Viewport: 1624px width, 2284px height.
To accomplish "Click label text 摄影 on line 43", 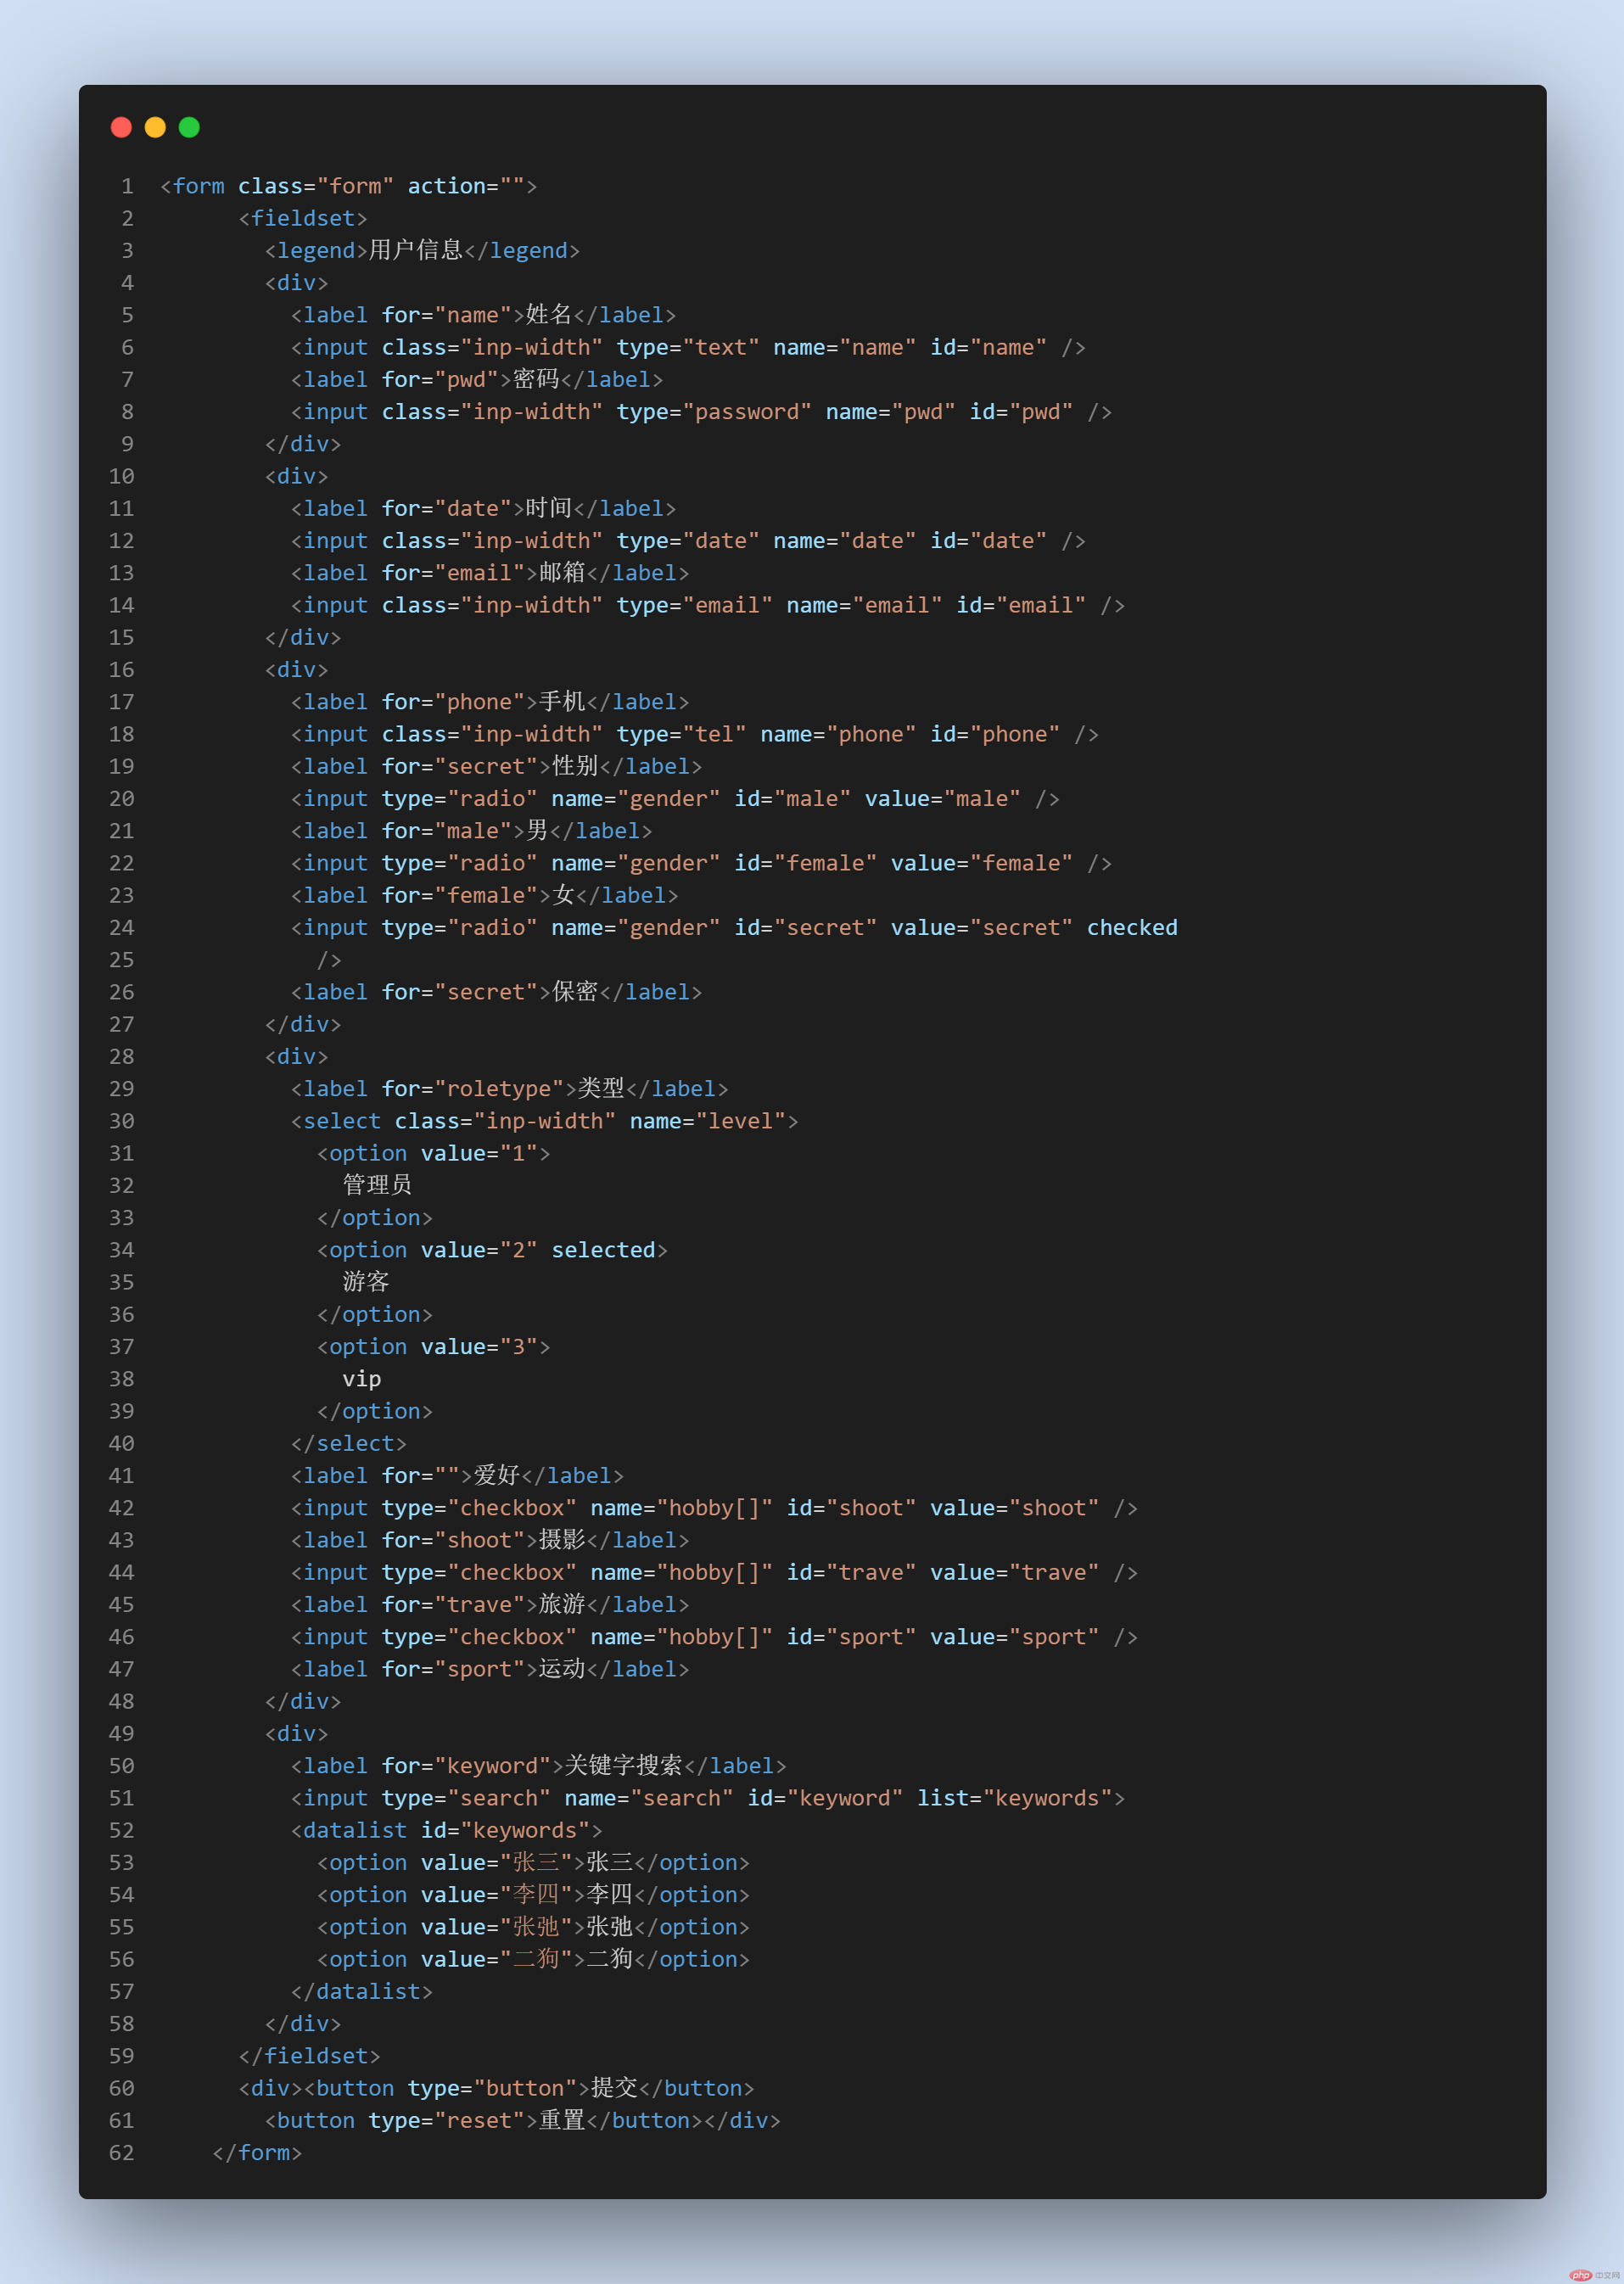I will tap(562, 1540).
